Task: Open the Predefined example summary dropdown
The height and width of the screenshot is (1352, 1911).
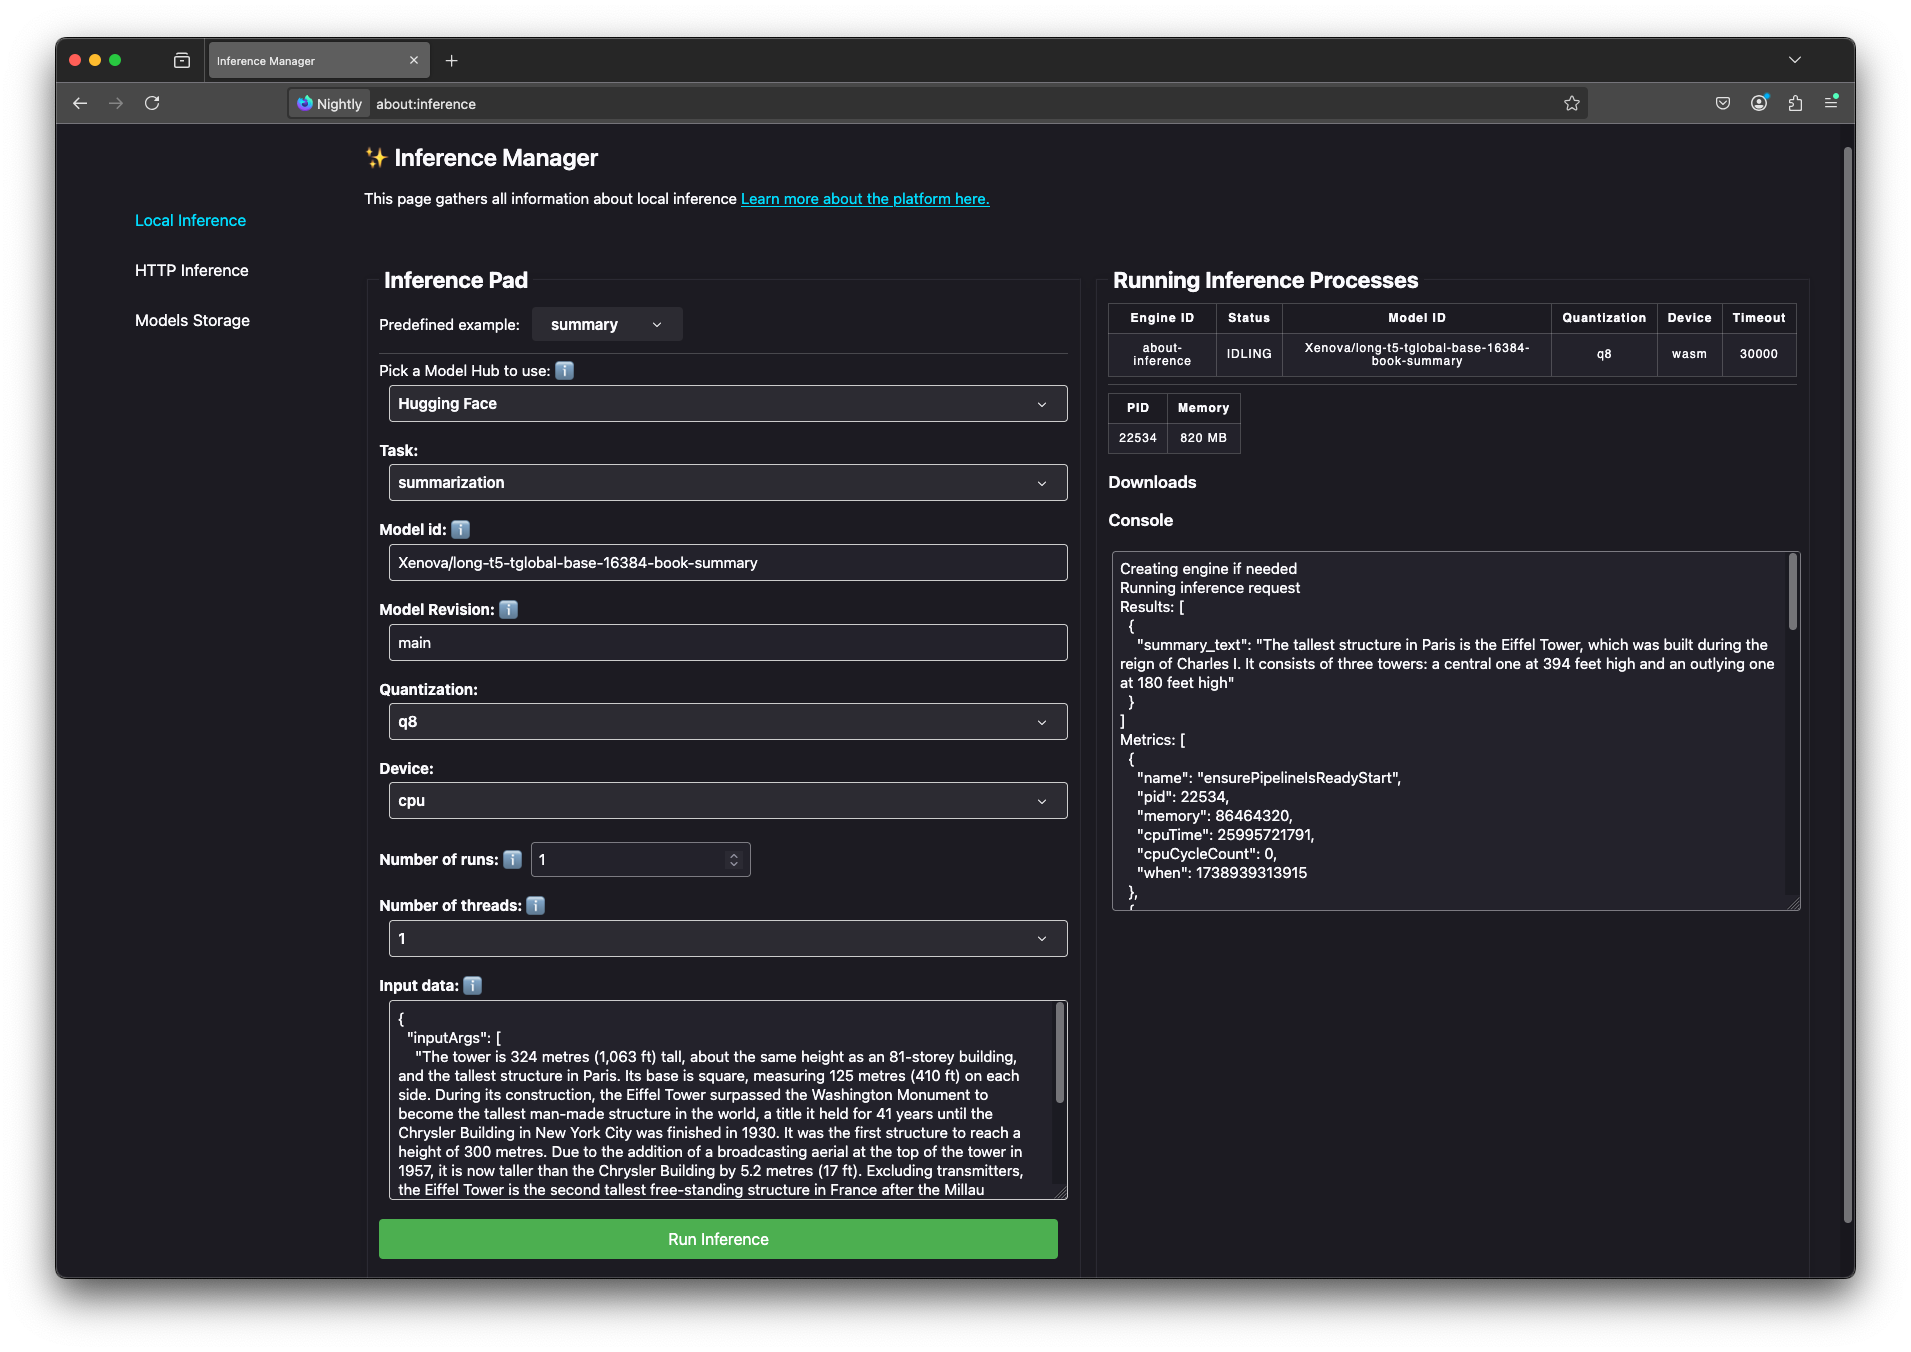Action: coord(607,324)
